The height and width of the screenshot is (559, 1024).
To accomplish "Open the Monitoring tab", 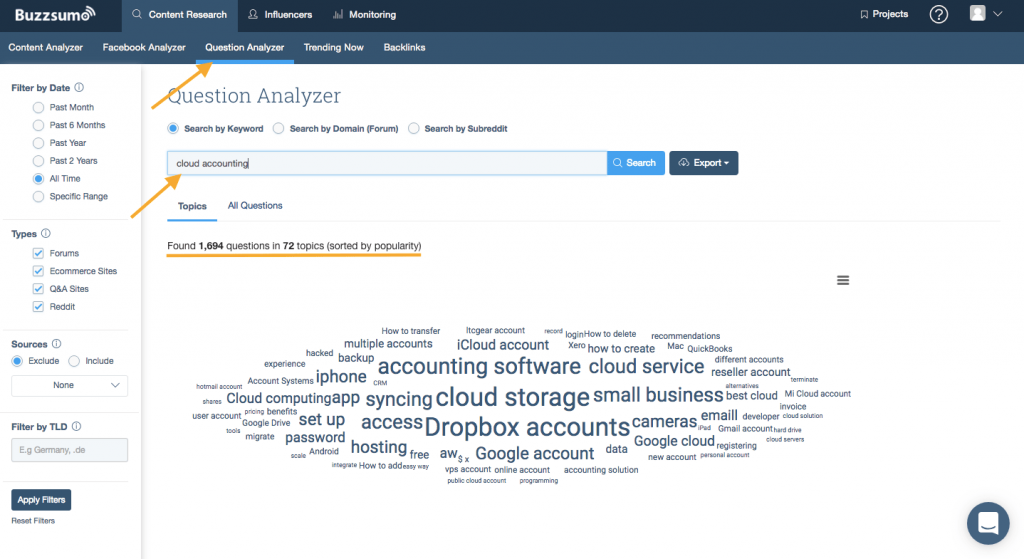I will point(364,14).
